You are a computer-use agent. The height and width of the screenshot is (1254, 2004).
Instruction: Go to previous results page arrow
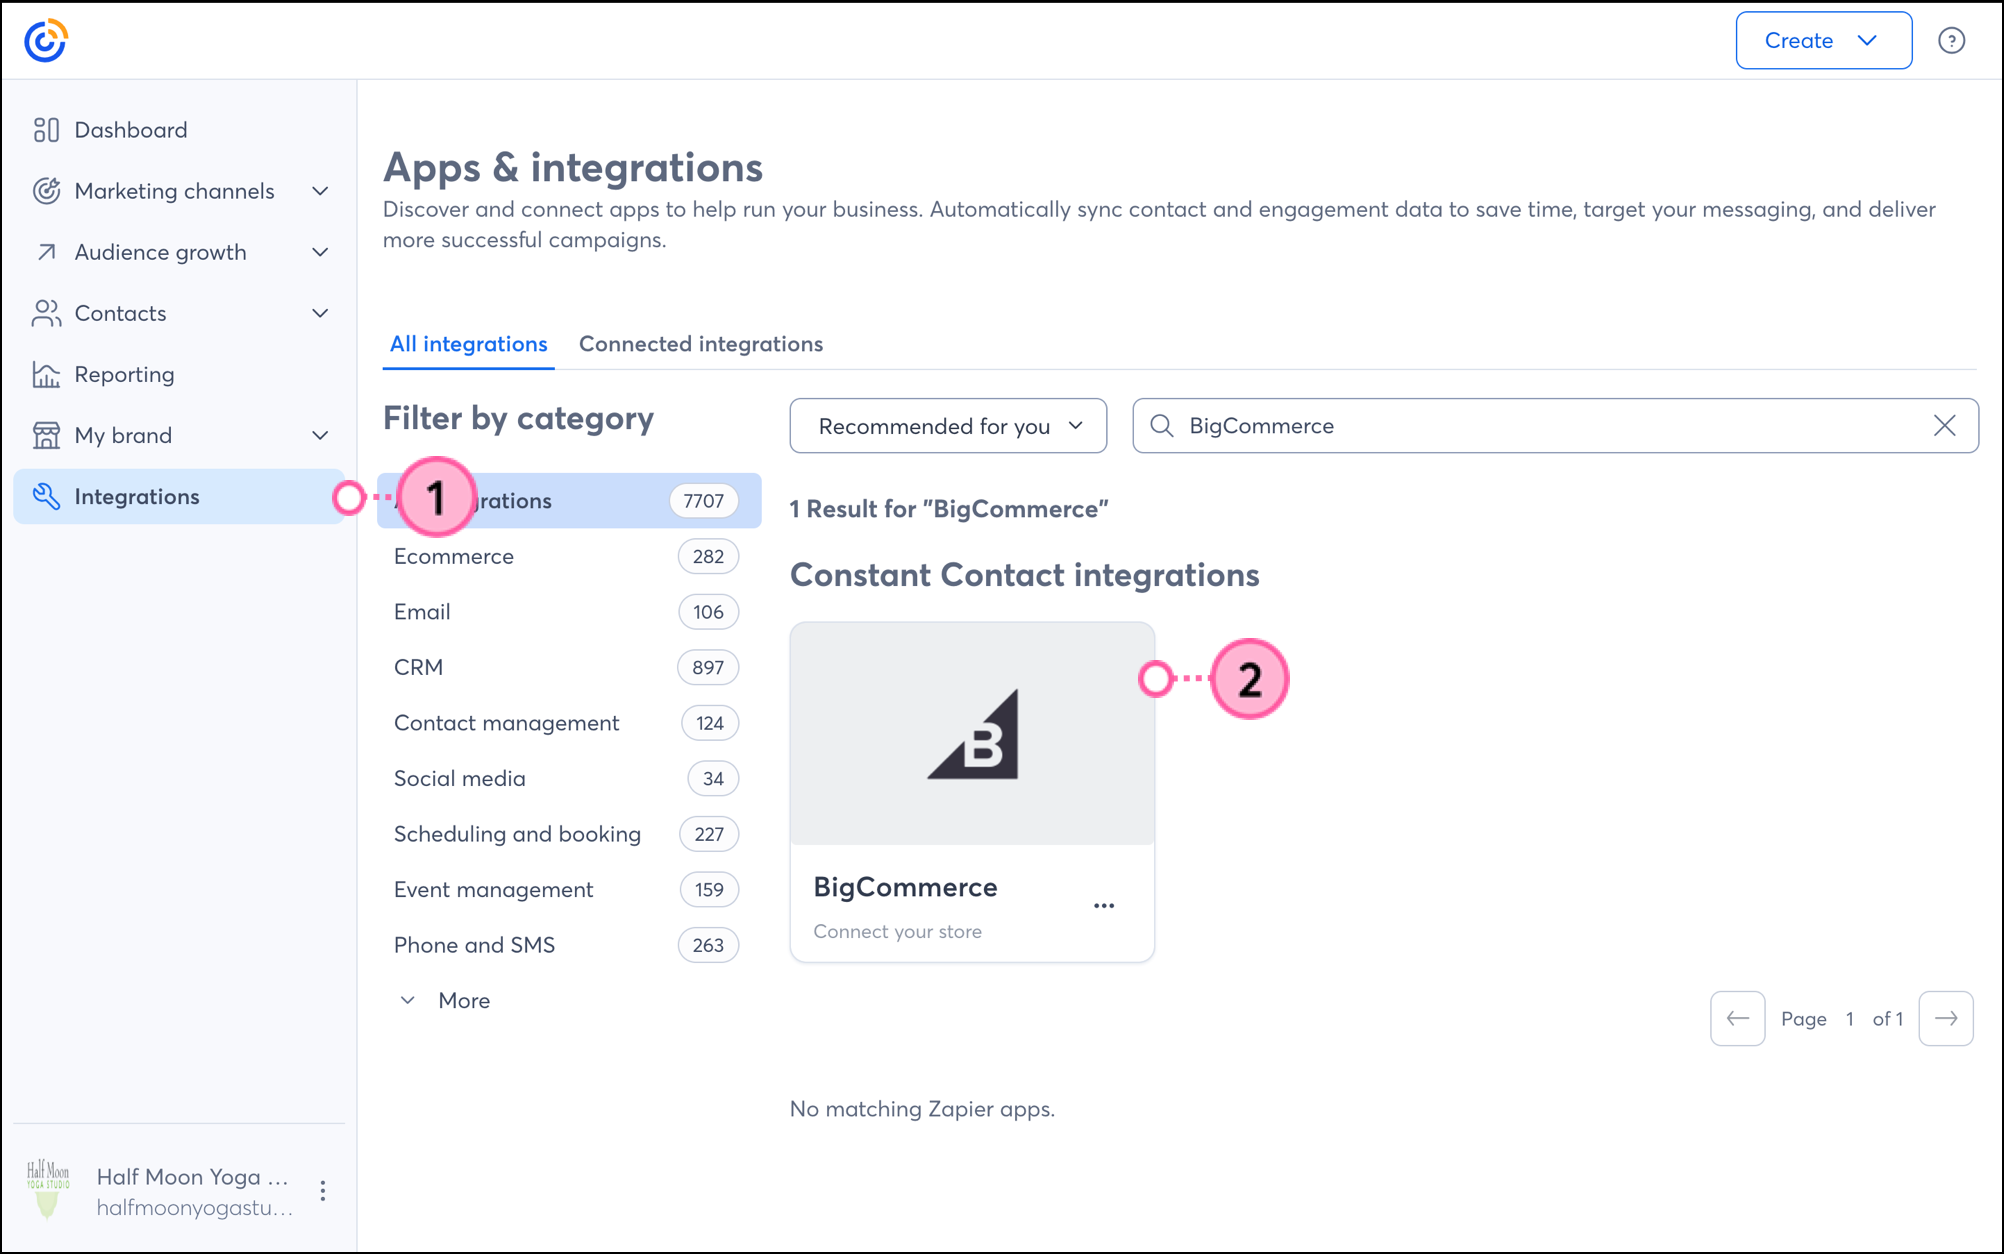tap(1737, 1019)
